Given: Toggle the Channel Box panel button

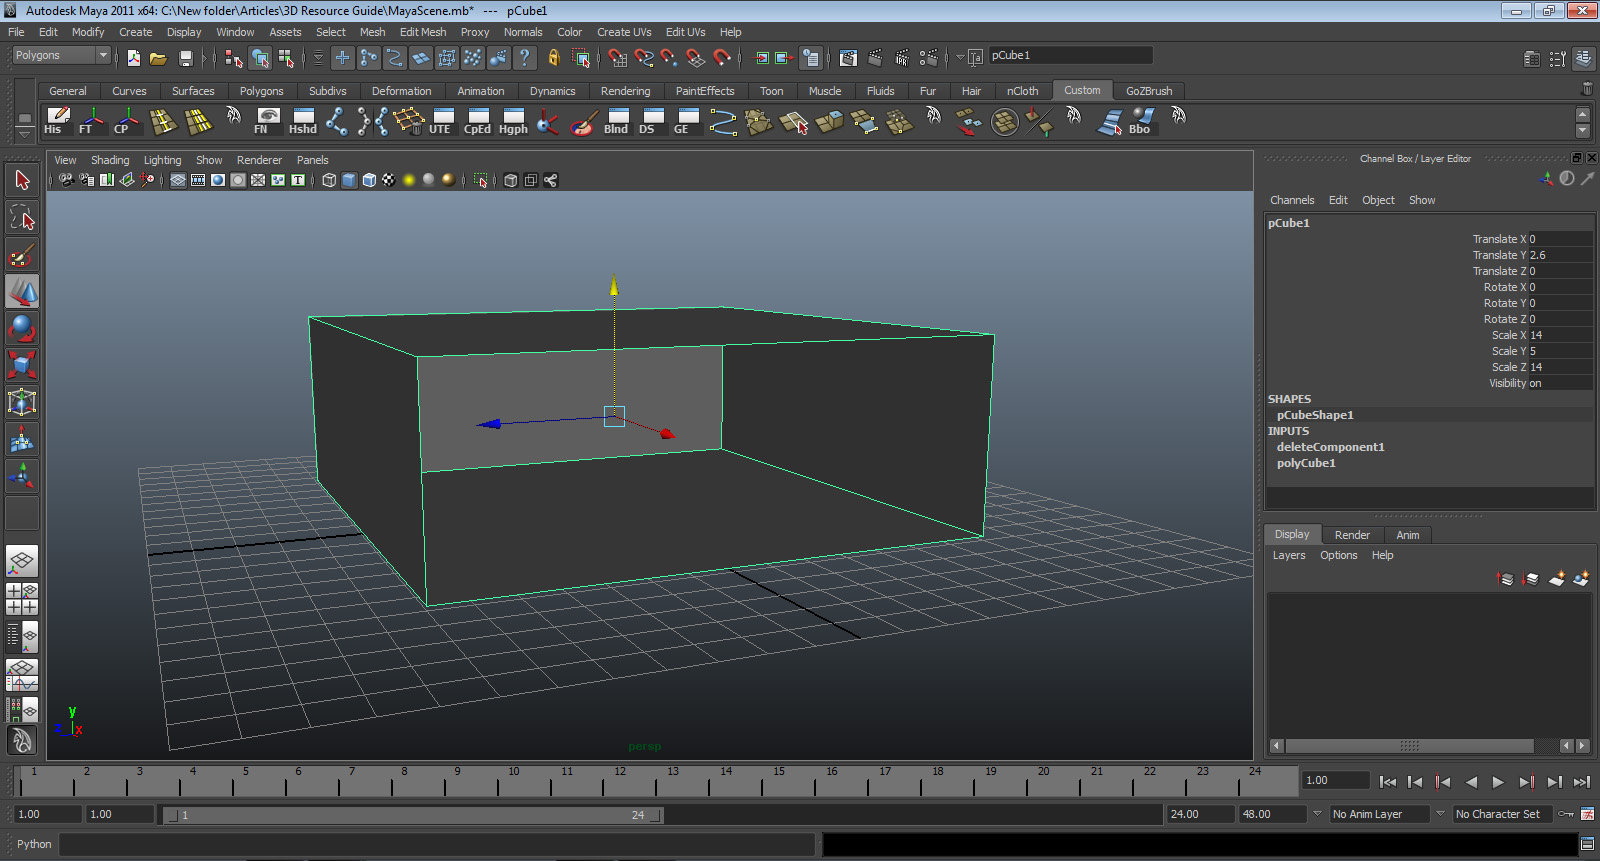Looking at the screenshot, I should pyautogui.click(x=1583, y=59).
